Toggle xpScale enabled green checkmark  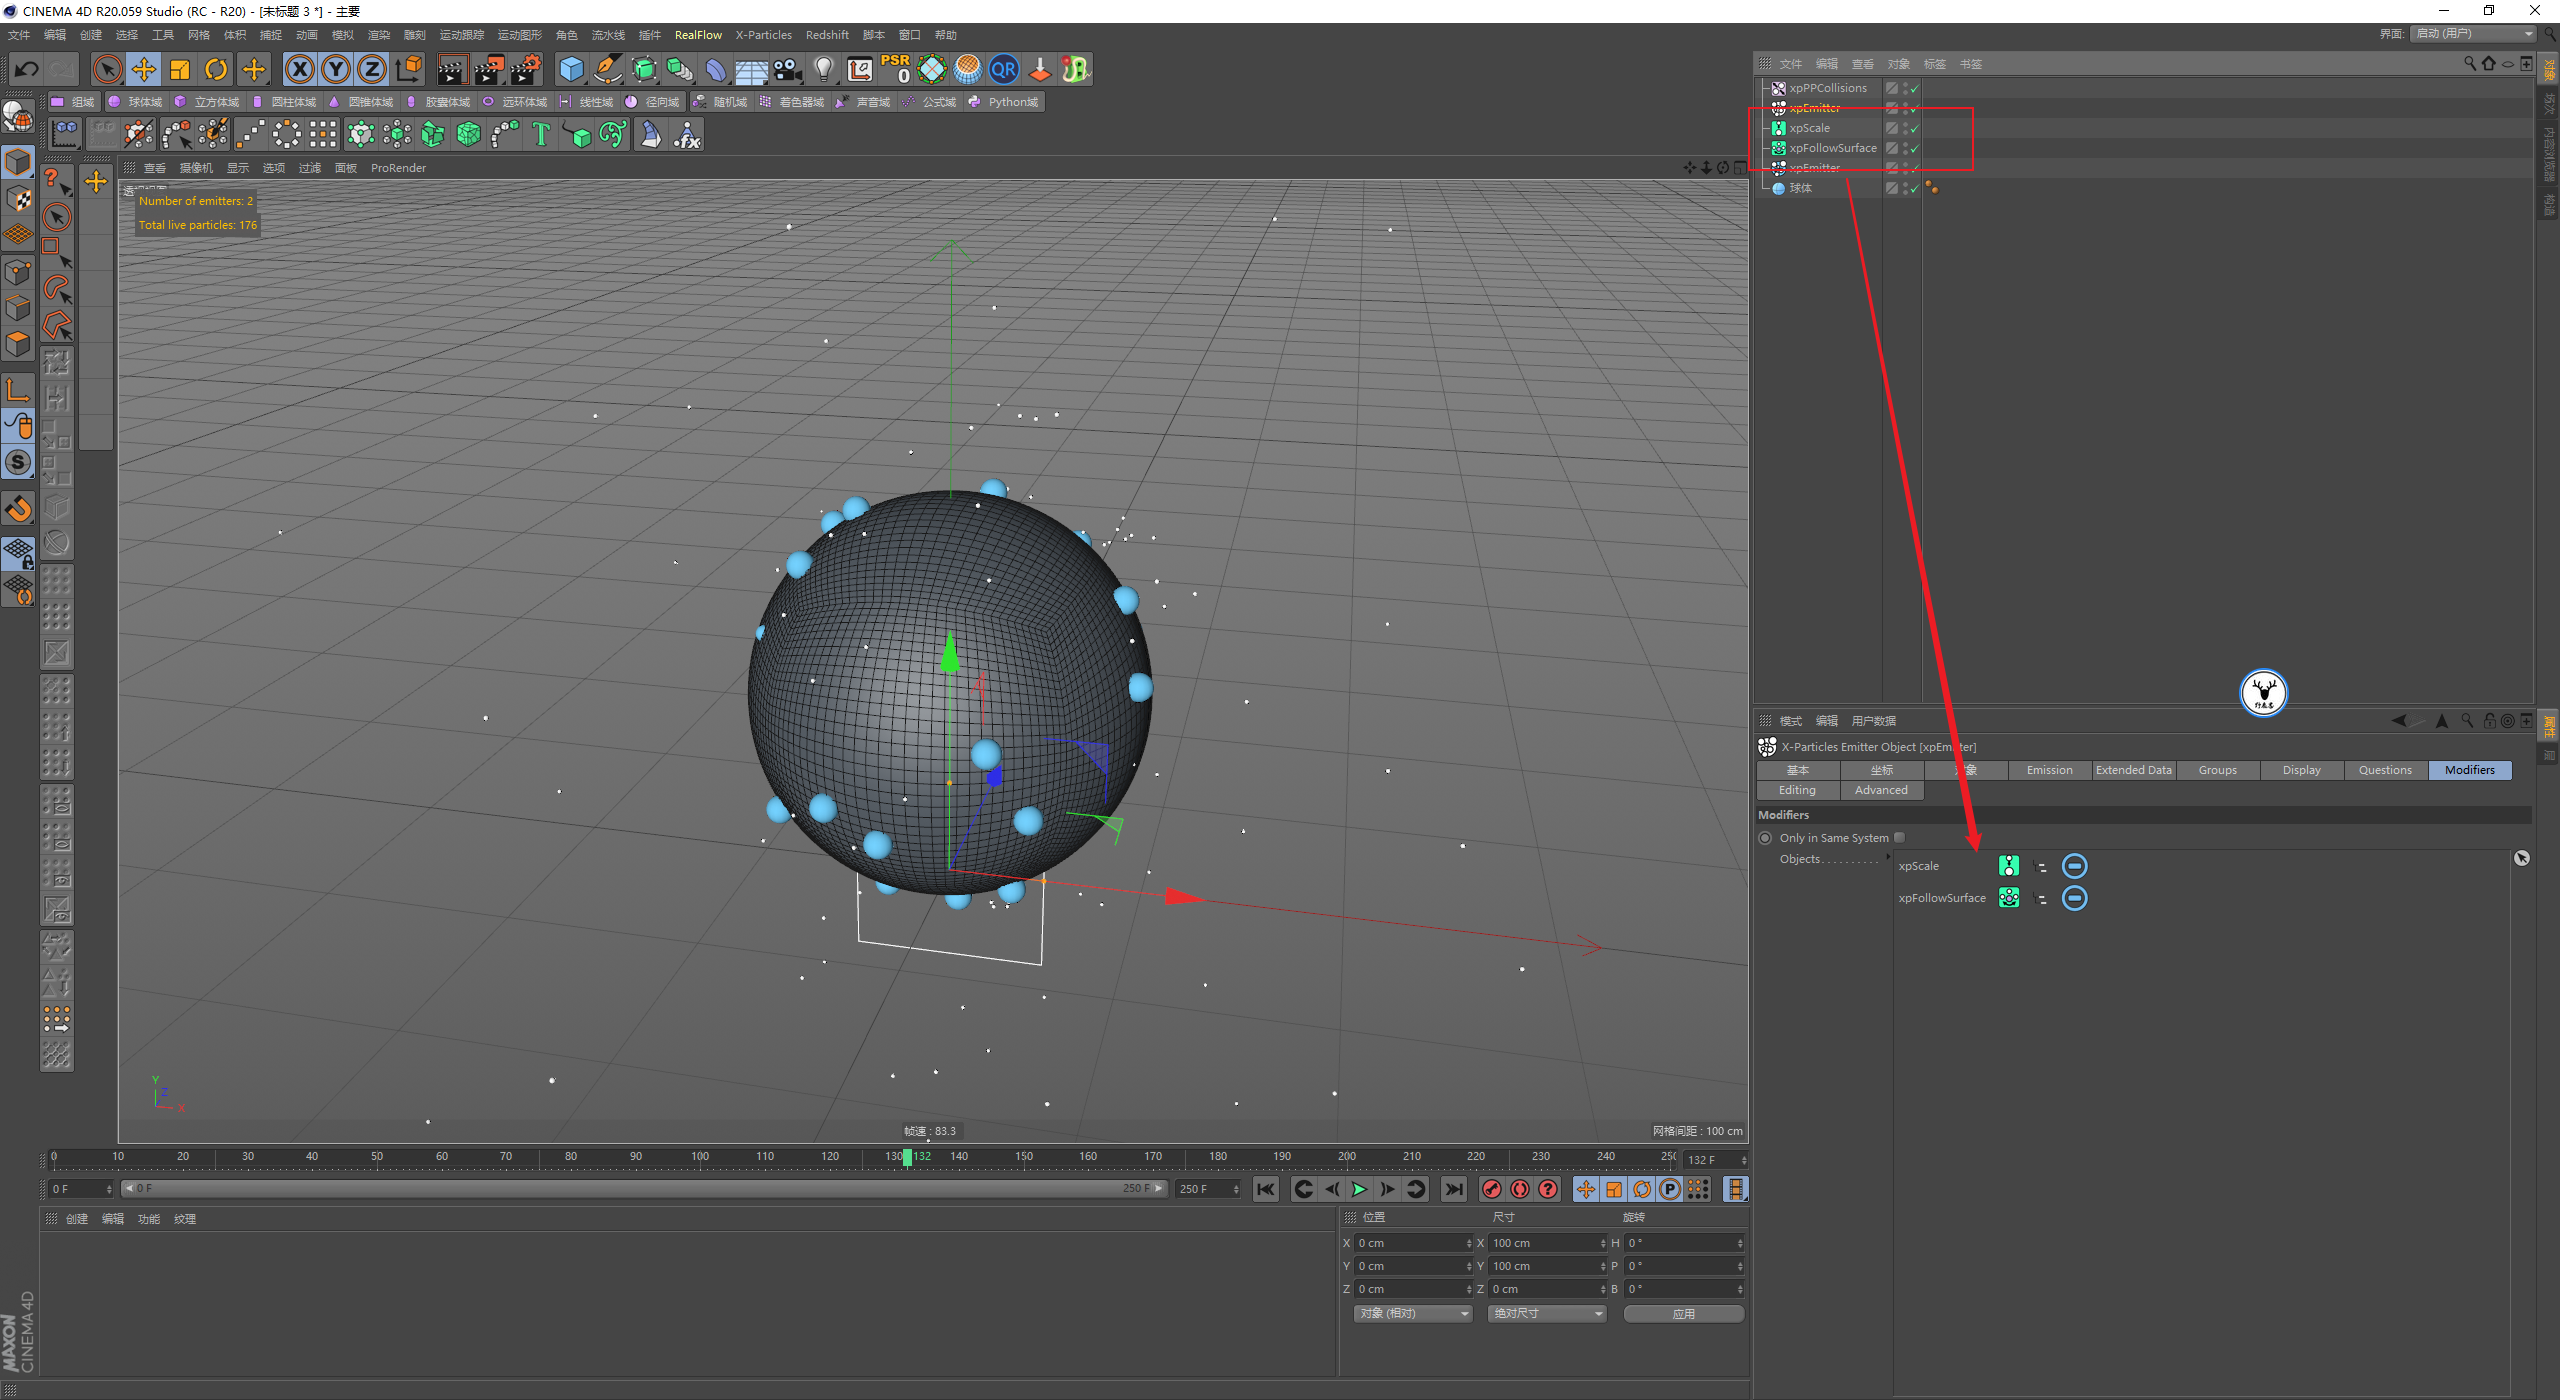click(x=1914, y=129)
